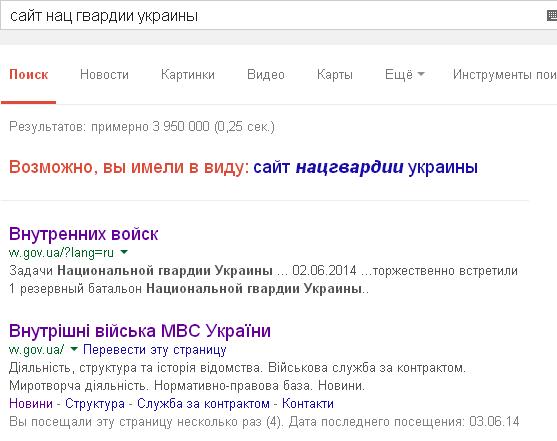Viewport: 557px width, 441px height.
Task: Select the Поиск tab
Action: pos(28,75)
